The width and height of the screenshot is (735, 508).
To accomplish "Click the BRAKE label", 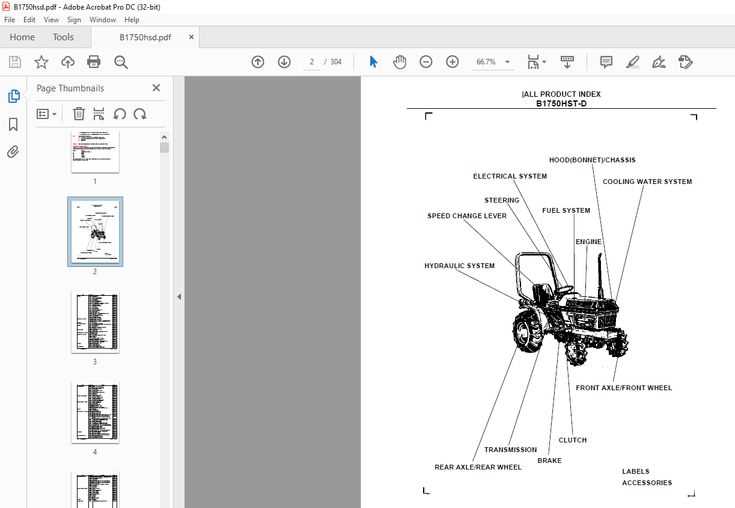I will (x=549, y=461).
